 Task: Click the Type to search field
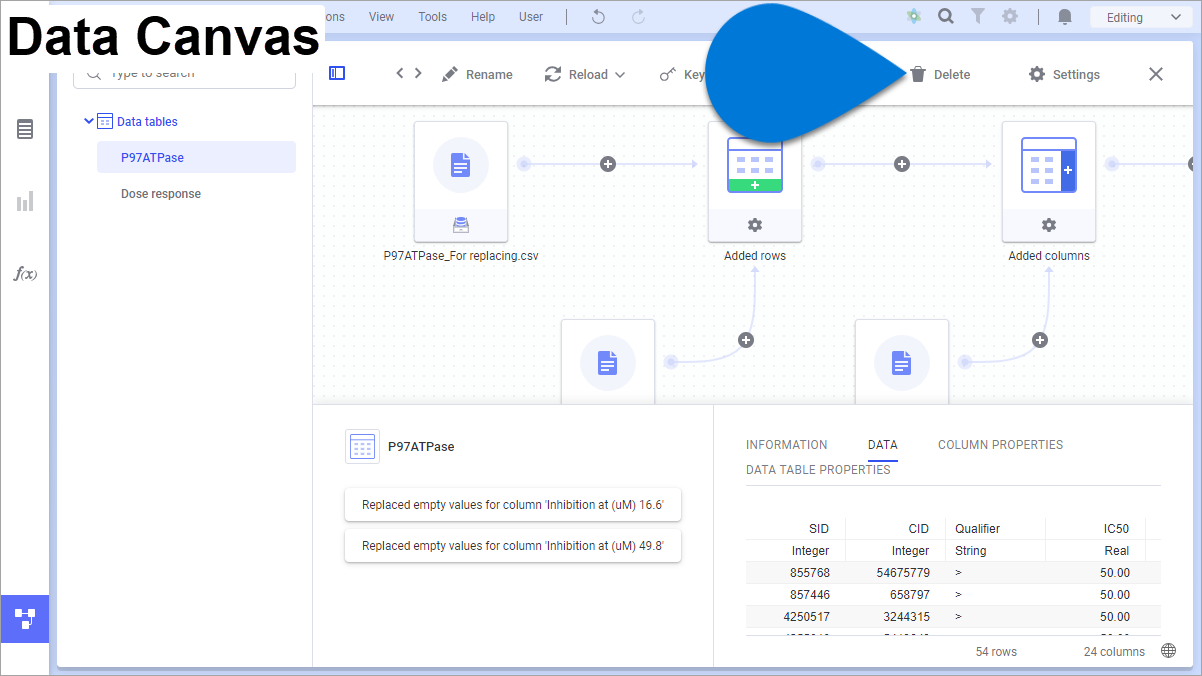[x=184, y=74]
